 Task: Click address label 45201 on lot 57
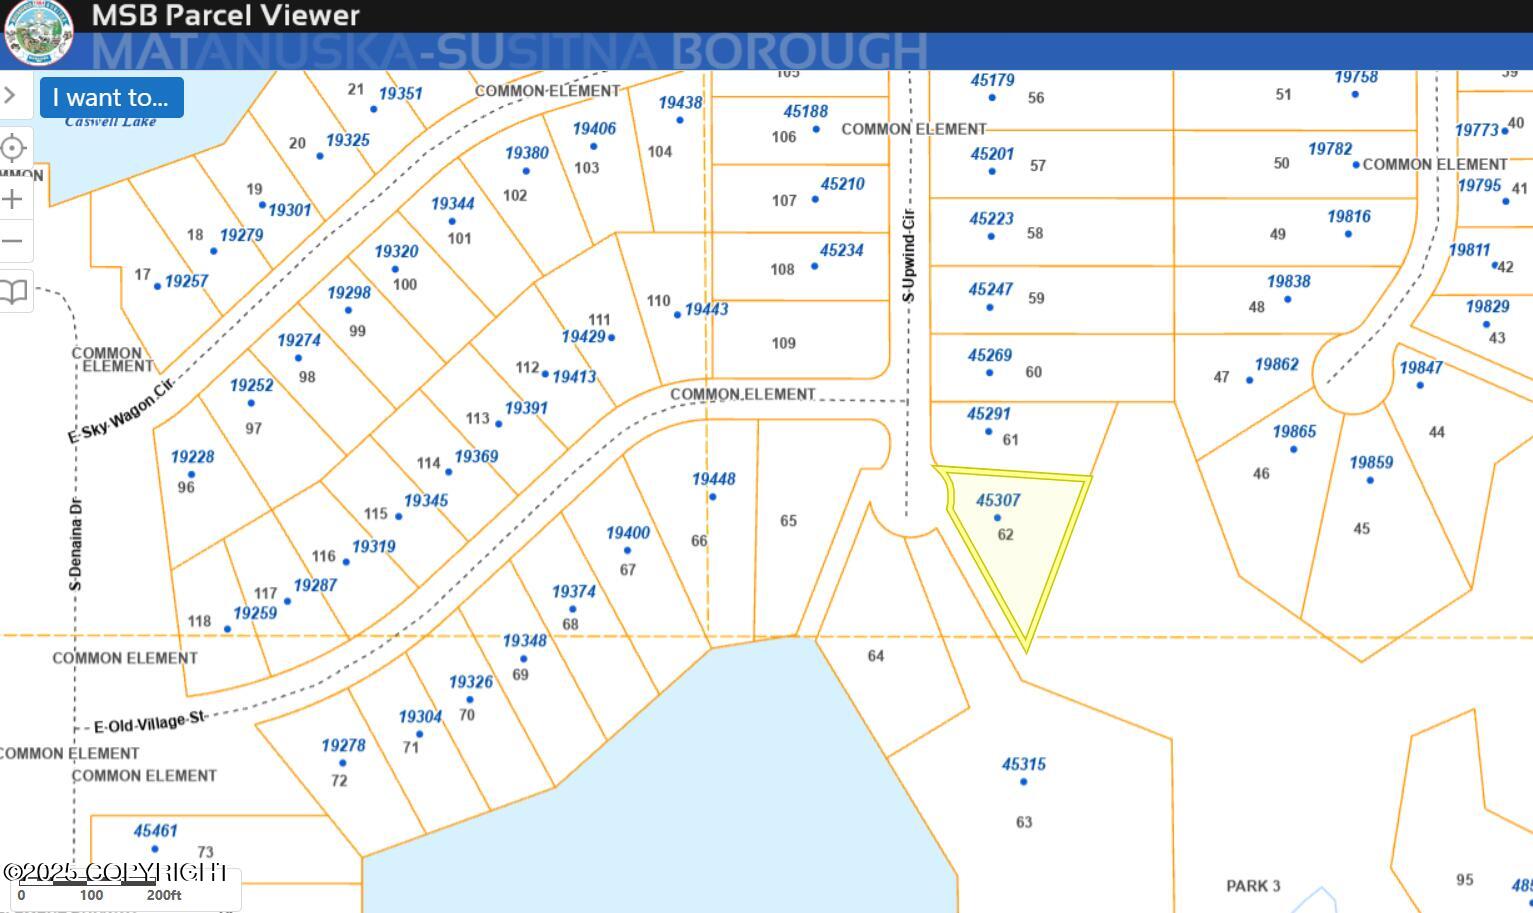tap(992, 154)
